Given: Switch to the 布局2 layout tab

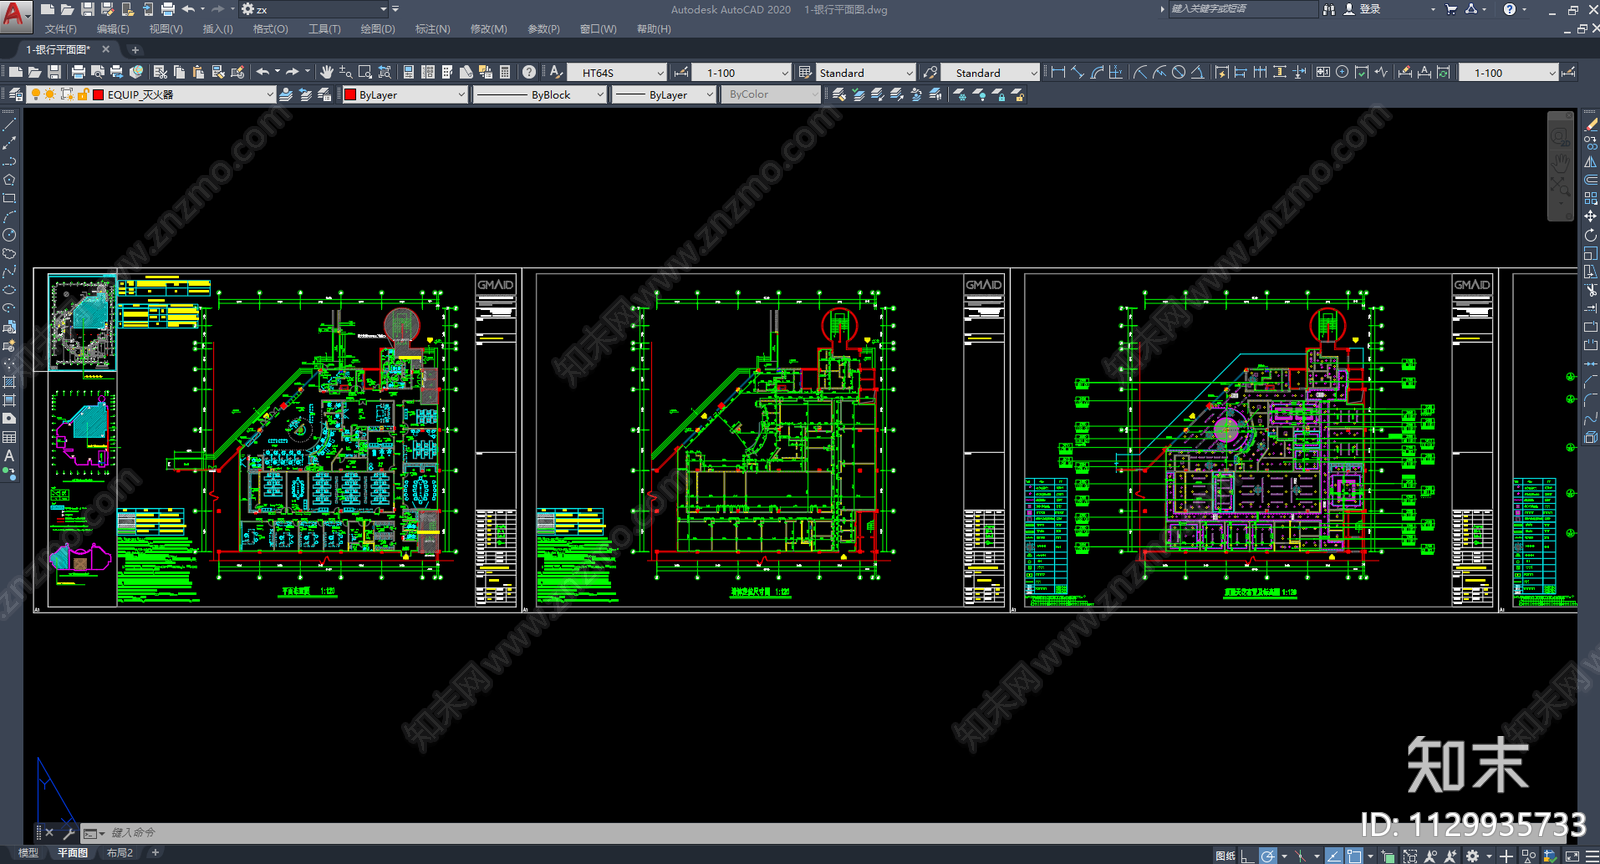Looking at the screenshot, I should (120, 853).
